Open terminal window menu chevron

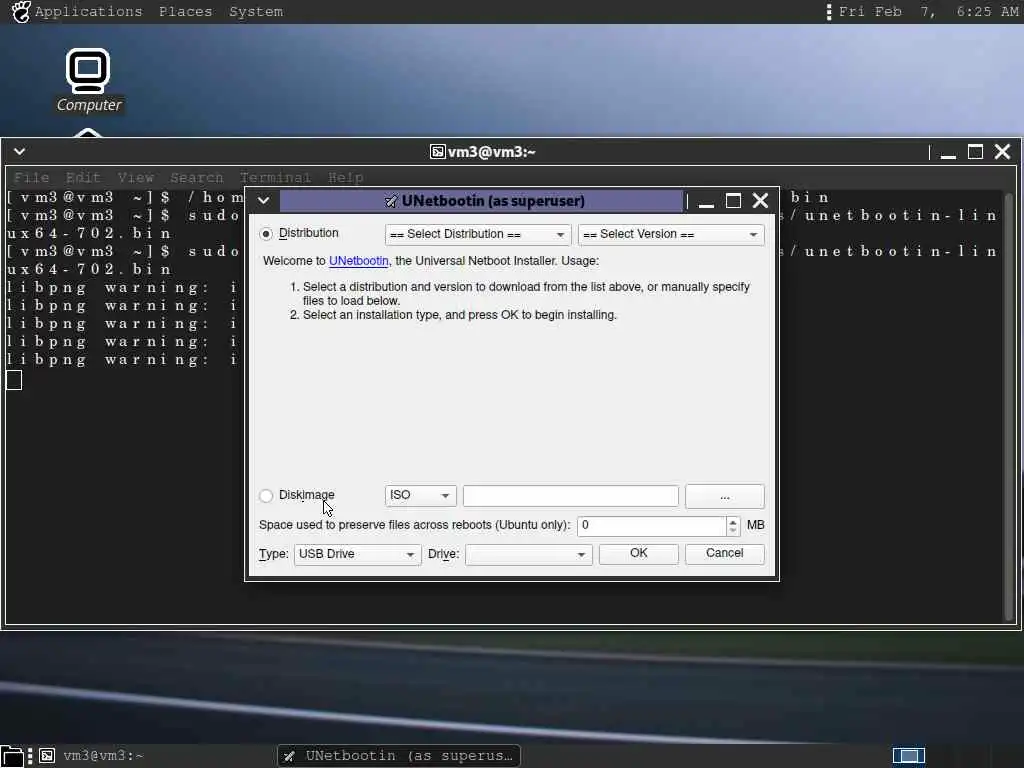(20, 152)
